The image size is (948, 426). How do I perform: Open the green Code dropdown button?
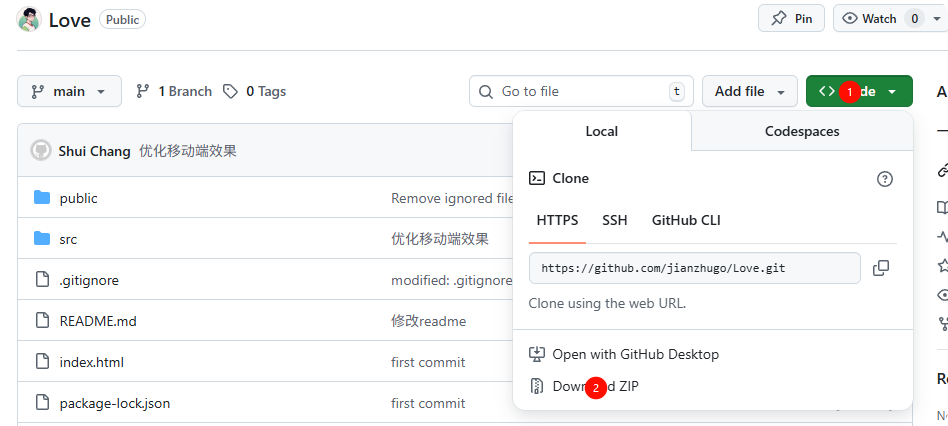pyautogui.click(x=859, y=91)
